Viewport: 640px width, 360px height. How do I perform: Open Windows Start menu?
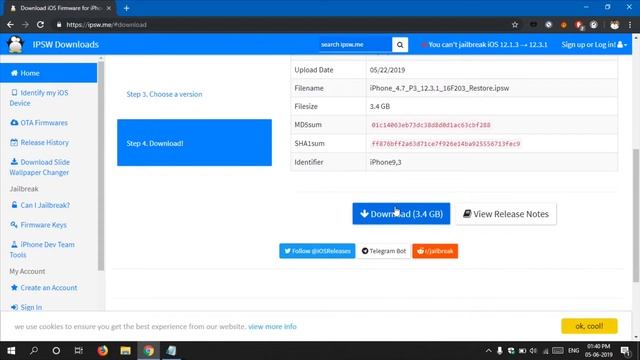[11, 351]
